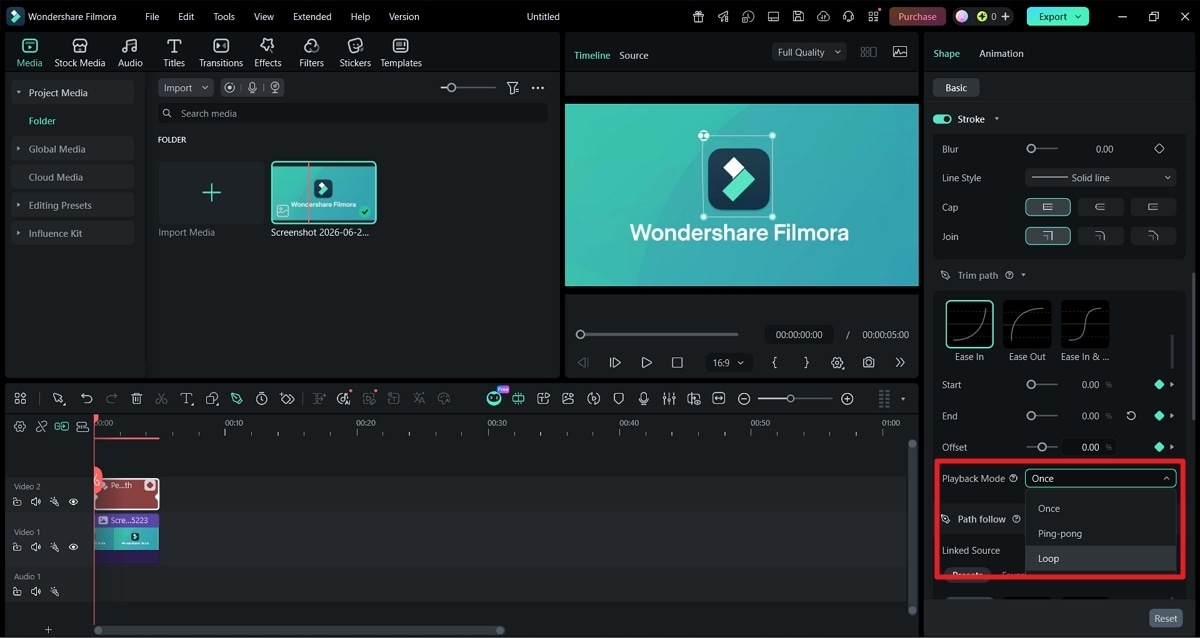Choose Ping-pong playback mode option
1200x638 pixels.
point(1100,534)
